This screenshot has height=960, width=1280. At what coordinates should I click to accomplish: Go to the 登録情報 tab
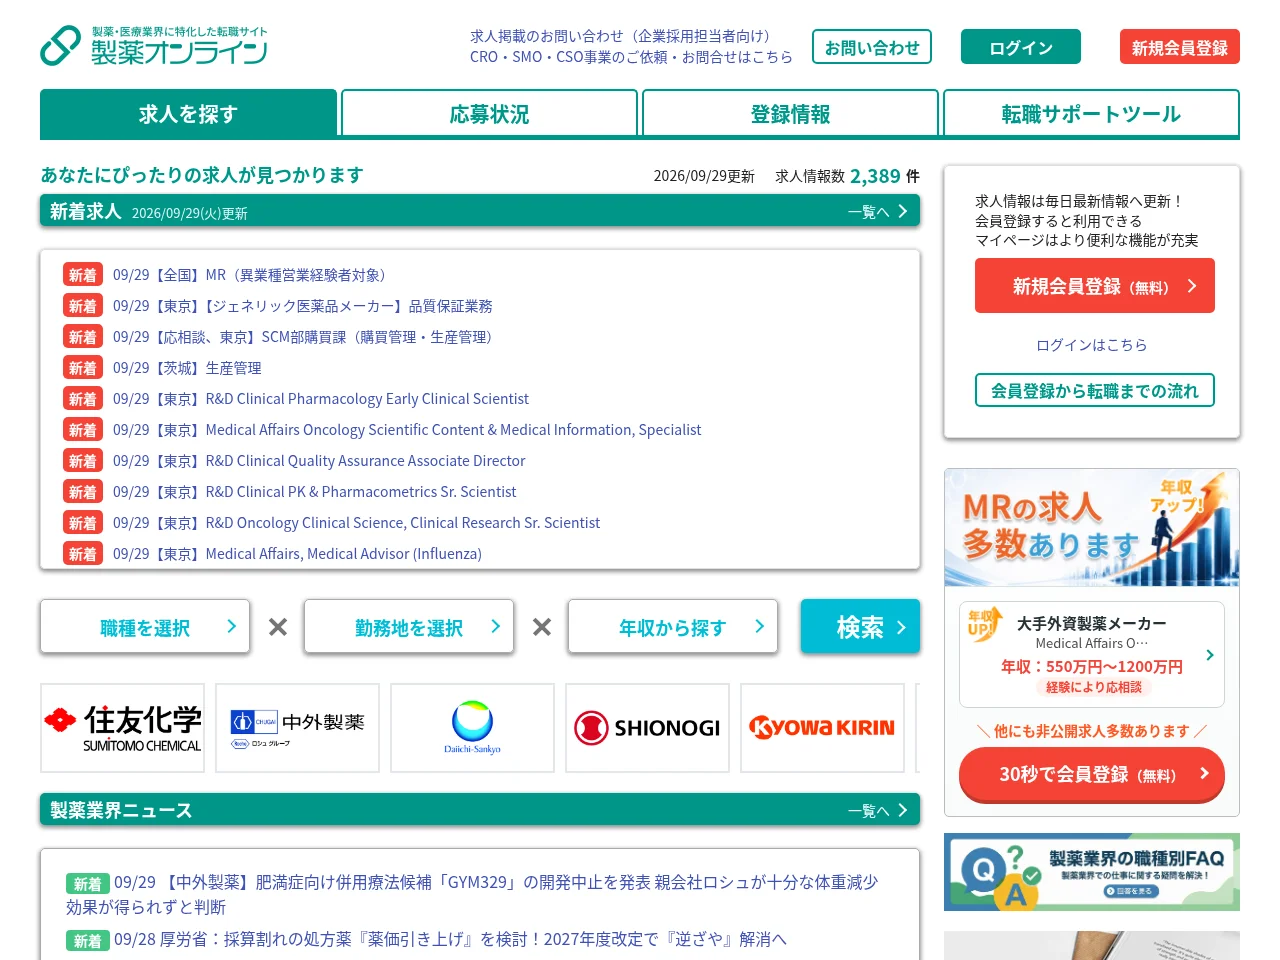[790, 114]
